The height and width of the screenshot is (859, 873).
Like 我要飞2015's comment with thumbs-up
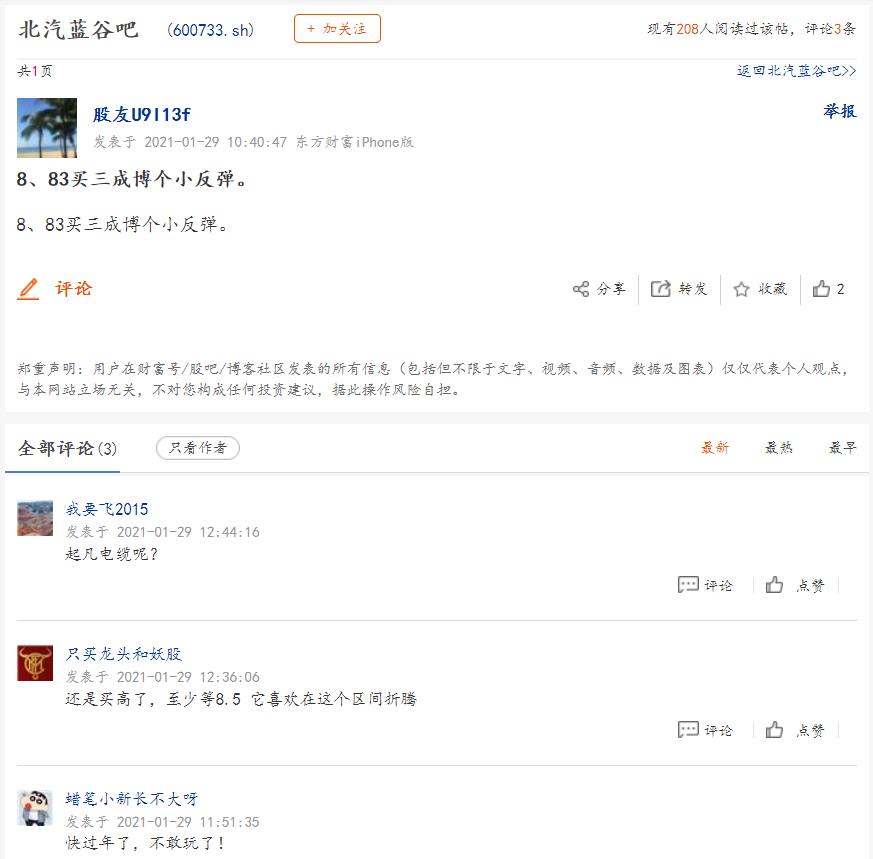pos(774,585)
